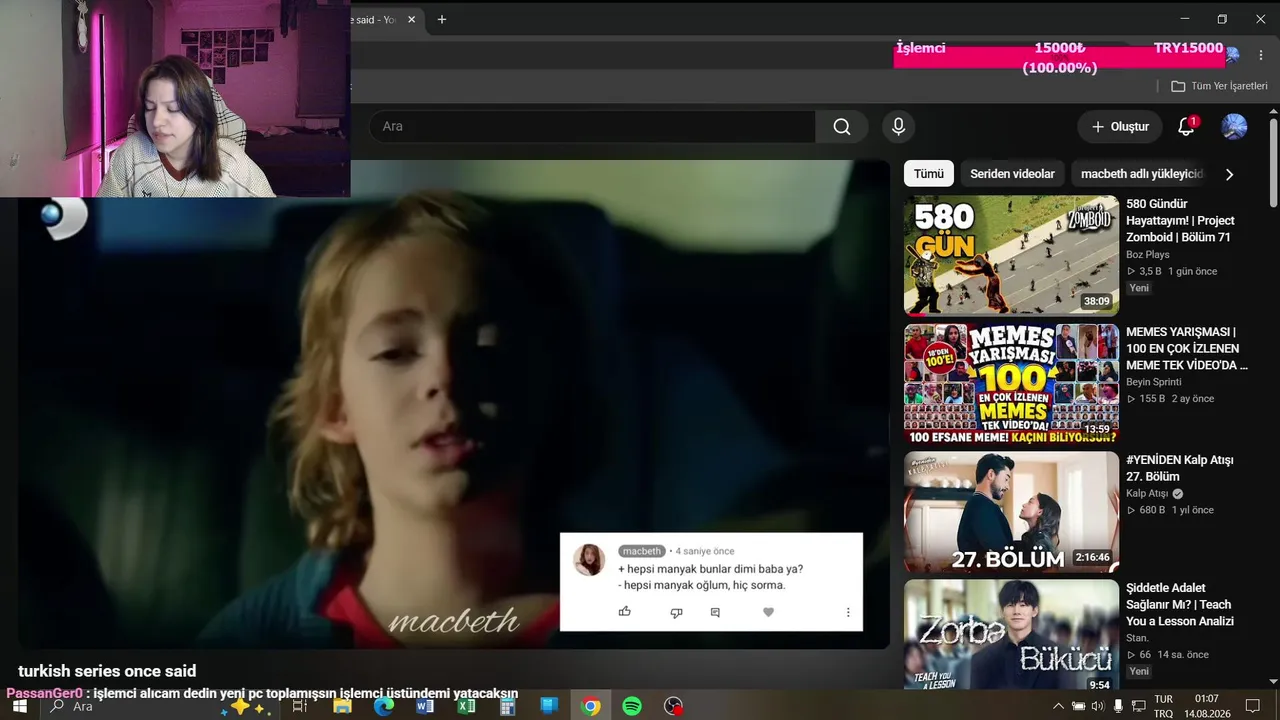Select the Tümü filter chip
1280x720 pixels.
[x=928, y=174]
